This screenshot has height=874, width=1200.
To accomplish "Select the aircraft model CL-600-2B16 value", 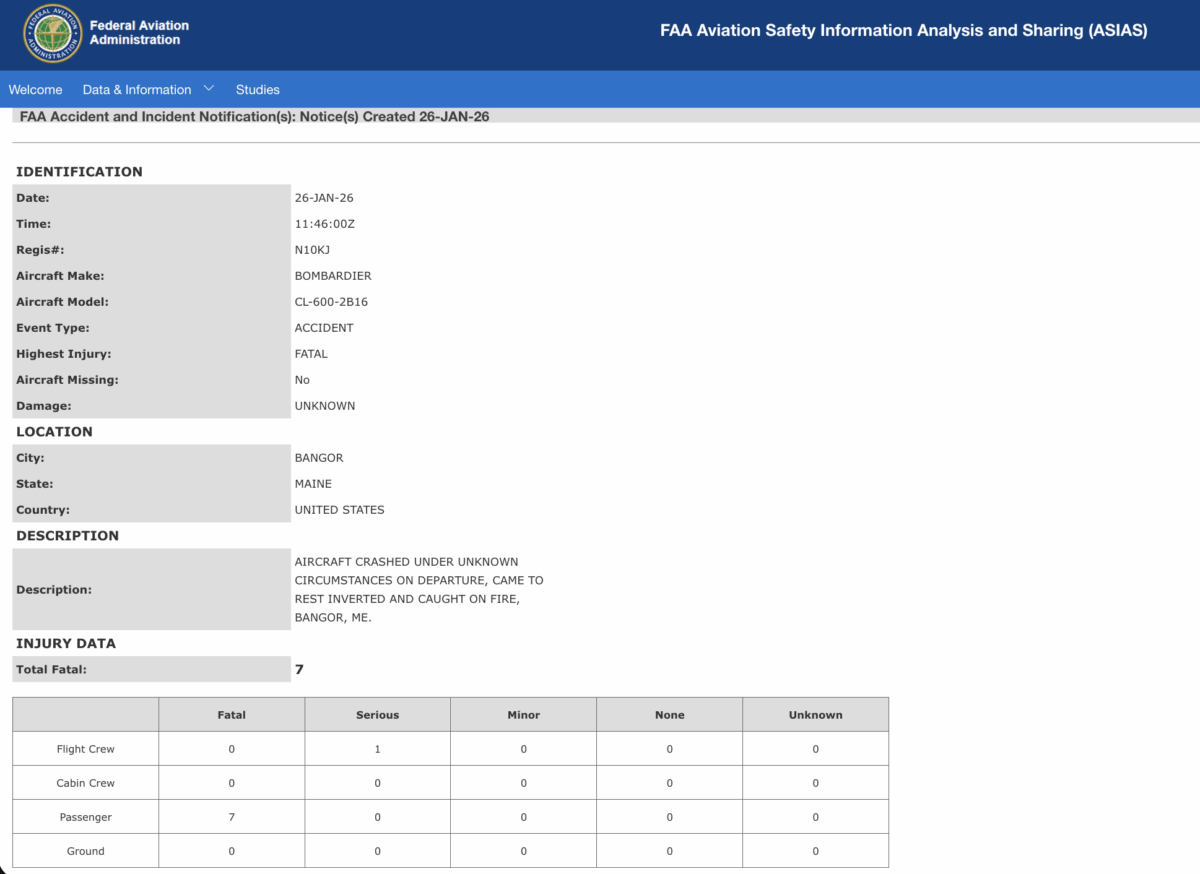I will pyautogui.click(x=331, y=302).
